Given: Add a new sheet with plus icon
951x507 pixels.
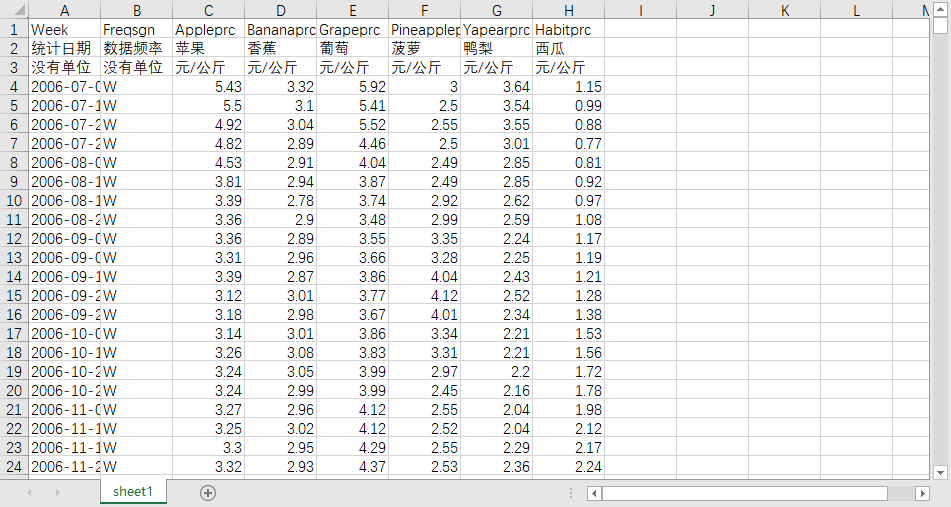Looking at the screenshot, I should pos(207,492).
